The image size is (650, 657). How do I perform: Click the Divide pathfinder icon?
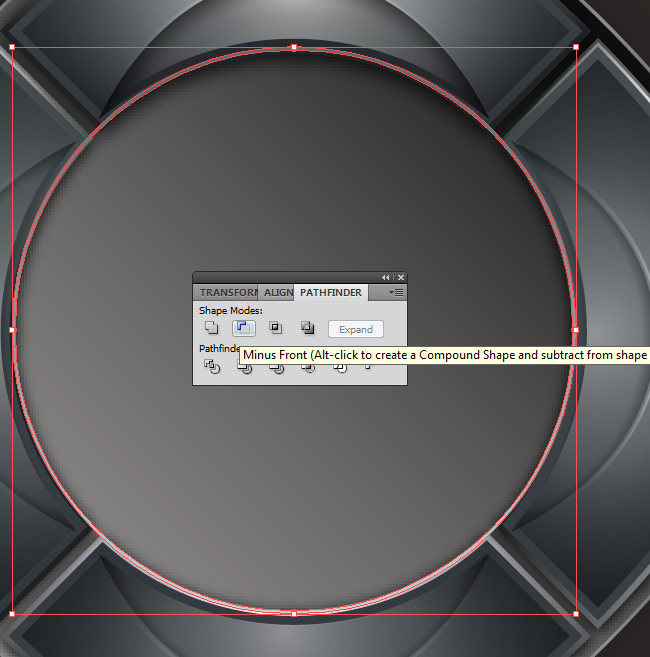211,367
